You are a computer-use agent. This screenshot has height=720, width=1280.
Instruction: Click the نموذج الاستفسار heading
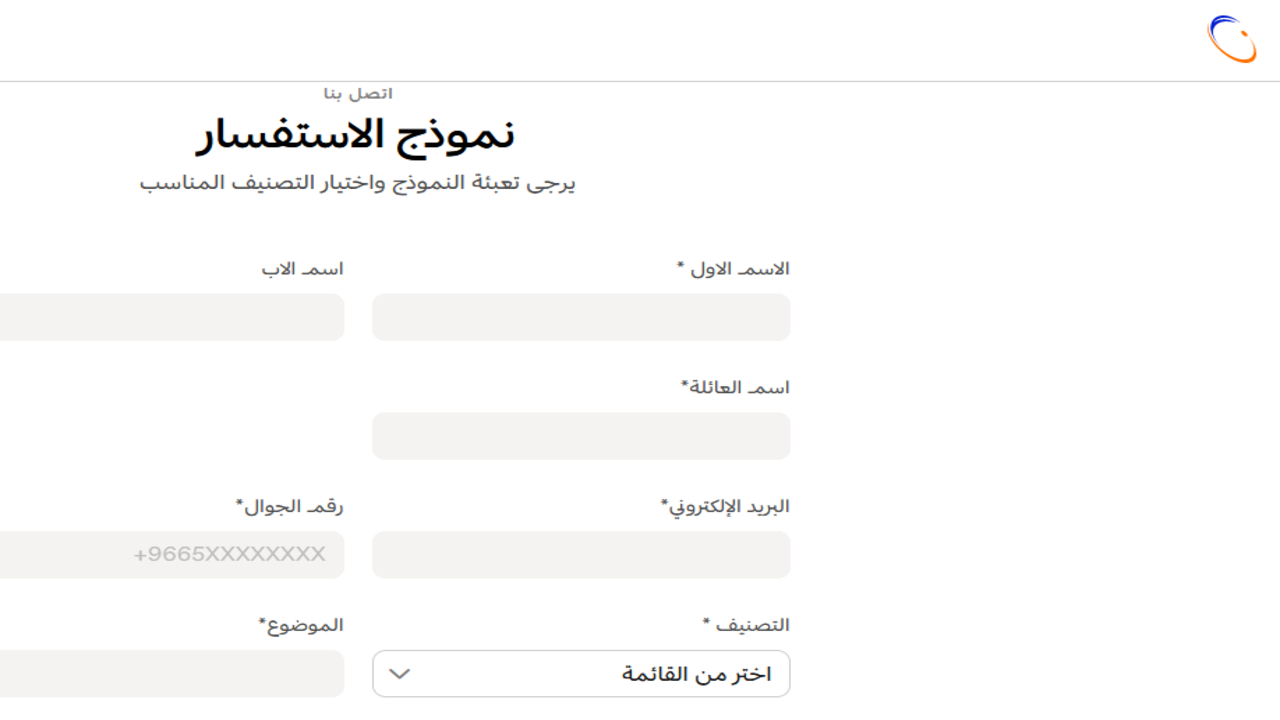tap(355, 136)
